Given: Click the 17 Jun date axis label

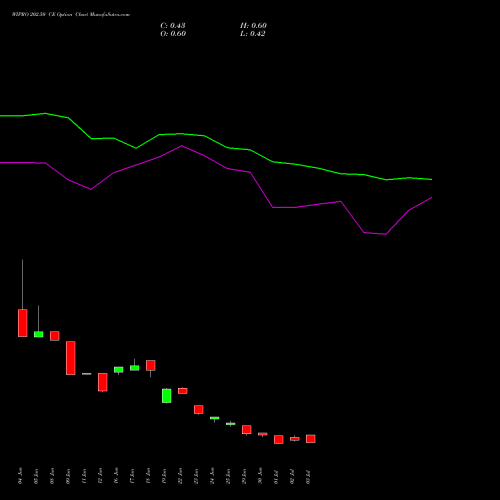Looking at the screenshot, I should tap(132, 476).
